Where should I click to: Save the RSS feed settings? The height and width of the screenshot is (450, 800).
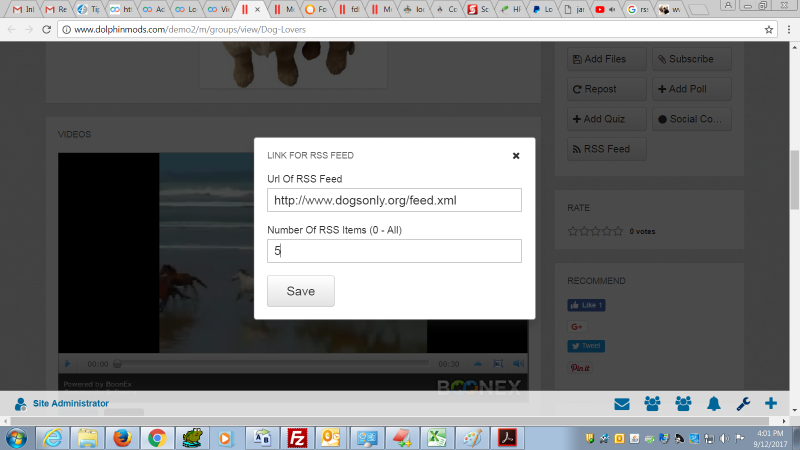[x=301, y=291]
